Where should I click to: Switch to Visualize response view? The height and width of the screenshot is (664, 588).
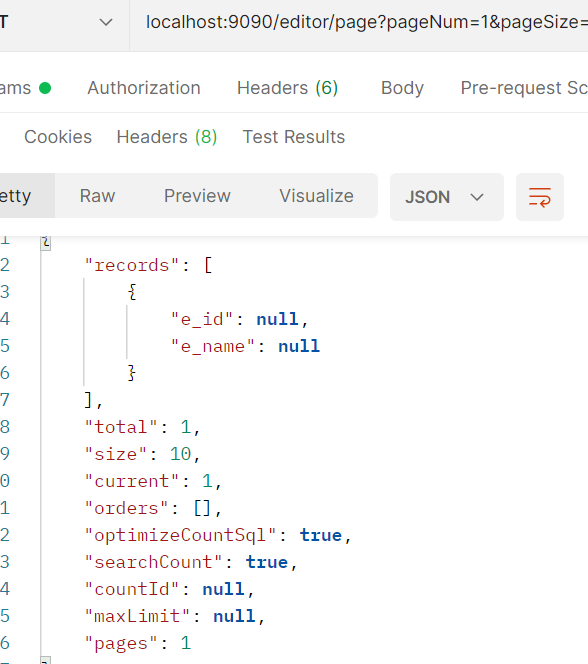click(317, 196)
